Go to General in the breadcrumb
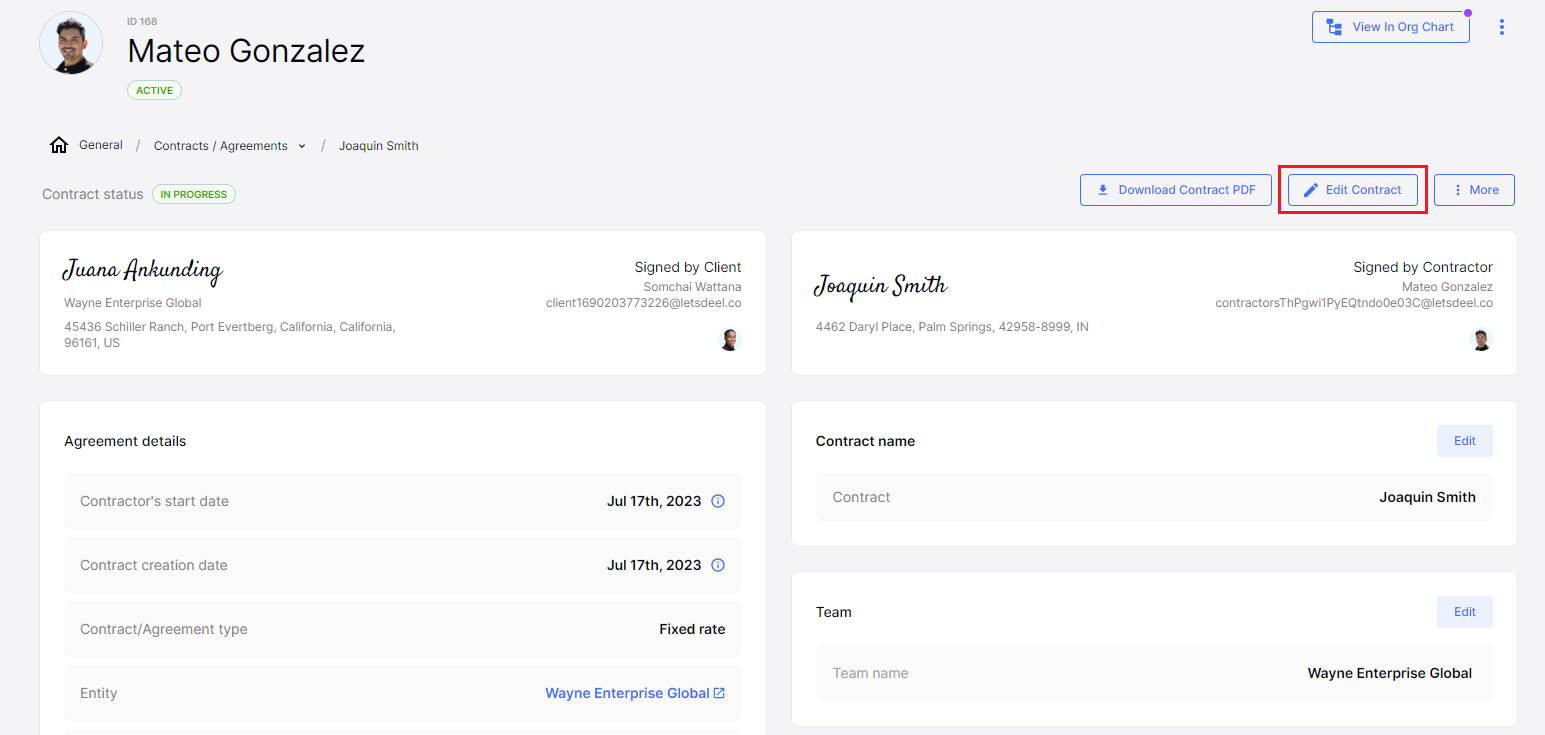The height and width of the screenshot is (735, 1545). click(101, 145)
